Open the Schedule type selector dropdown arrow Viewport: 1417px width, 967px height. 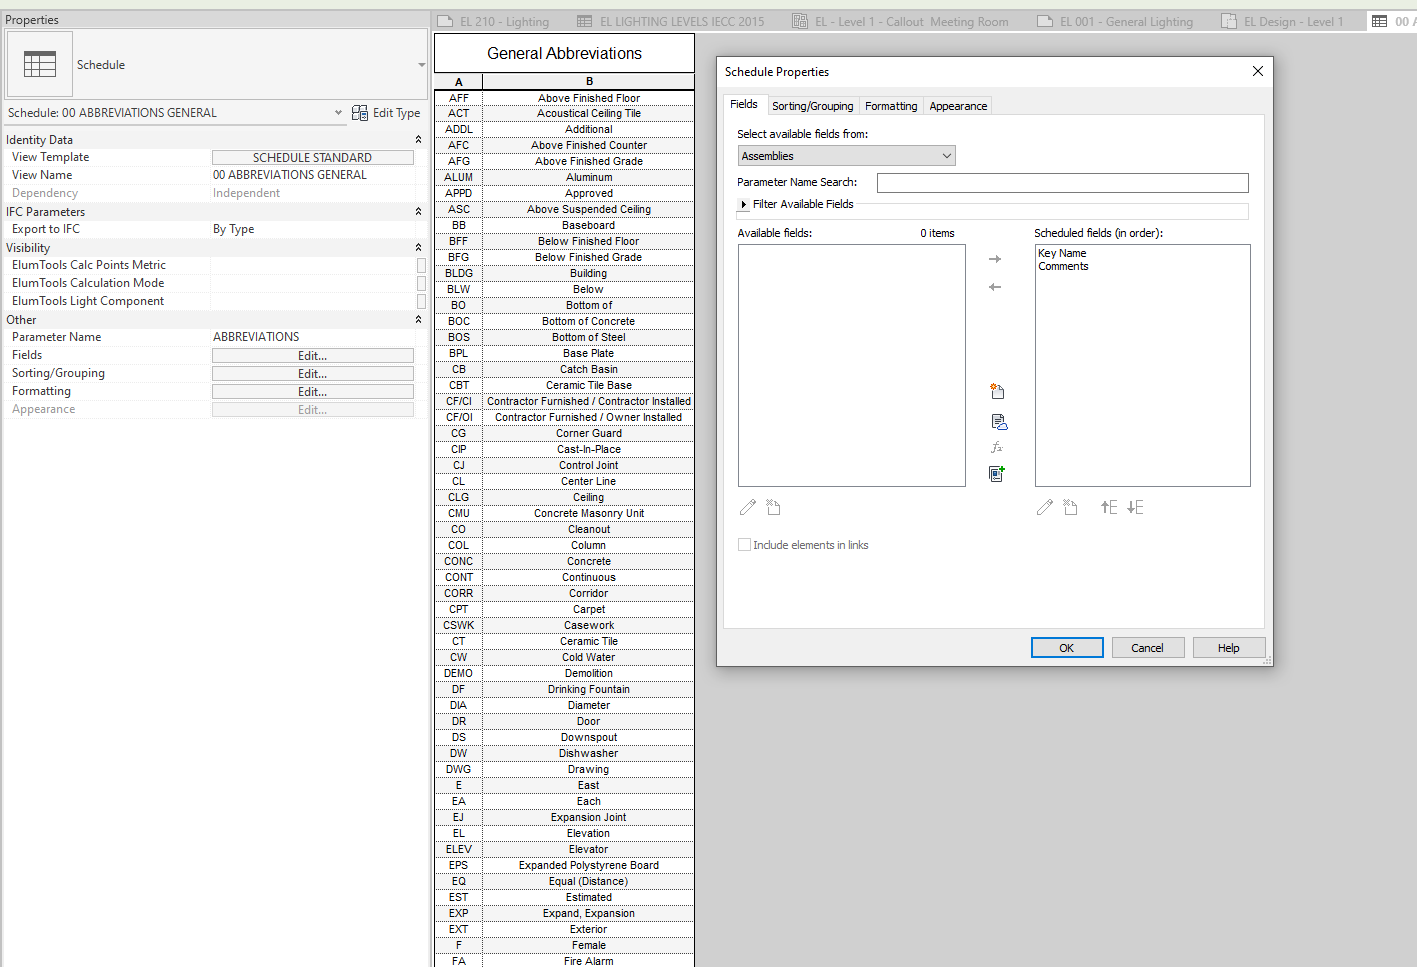coord(421,65)
